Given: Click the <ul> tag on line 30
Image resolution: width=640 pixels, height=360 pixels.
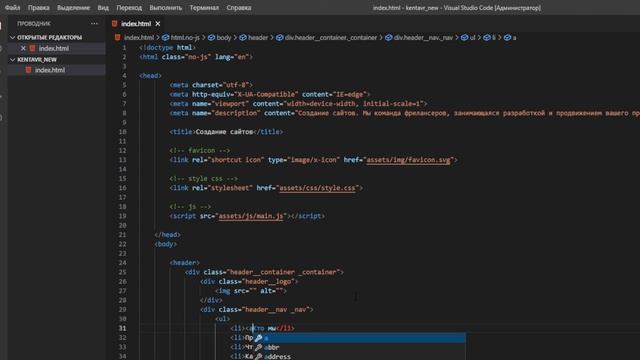Looking at the screenshot, I should coord(223,319).
